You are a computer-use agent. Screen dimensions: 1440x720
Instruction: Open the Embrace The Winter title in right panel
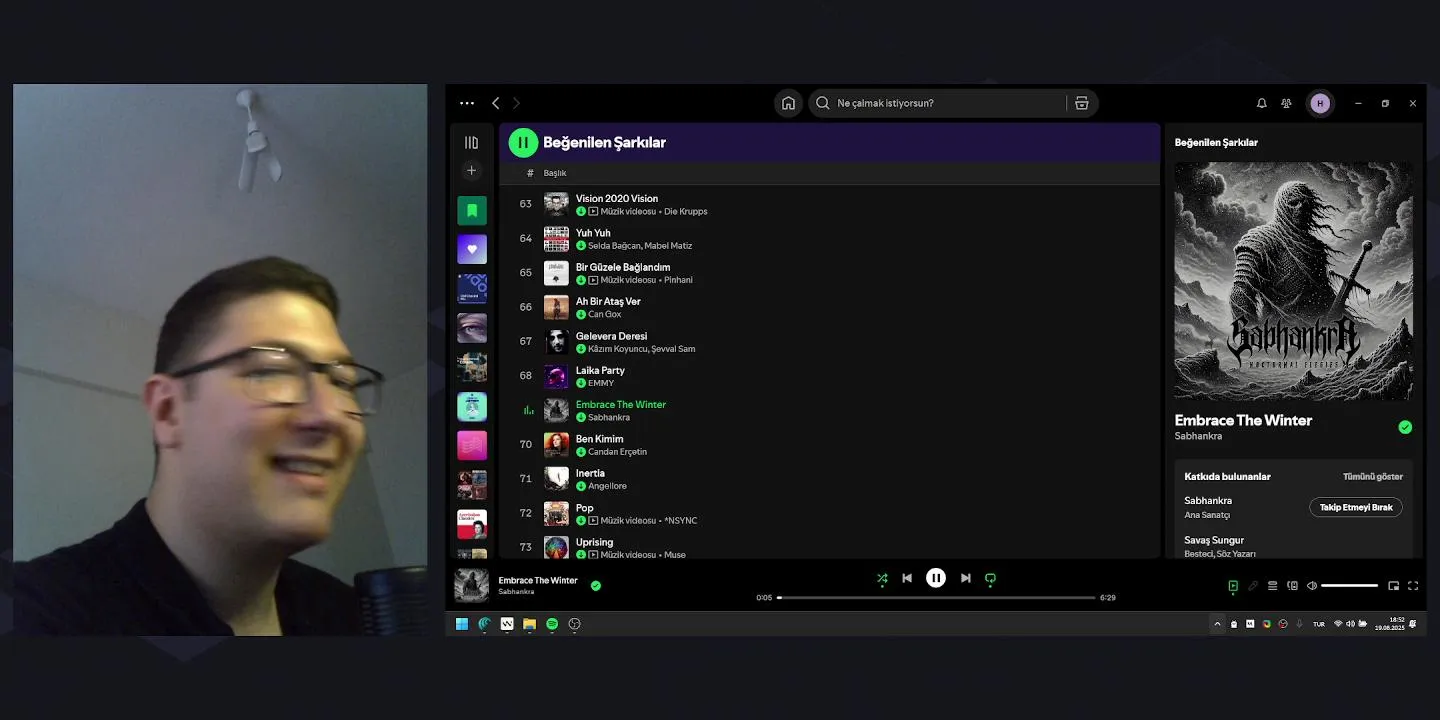click(x=1243, y=421)
